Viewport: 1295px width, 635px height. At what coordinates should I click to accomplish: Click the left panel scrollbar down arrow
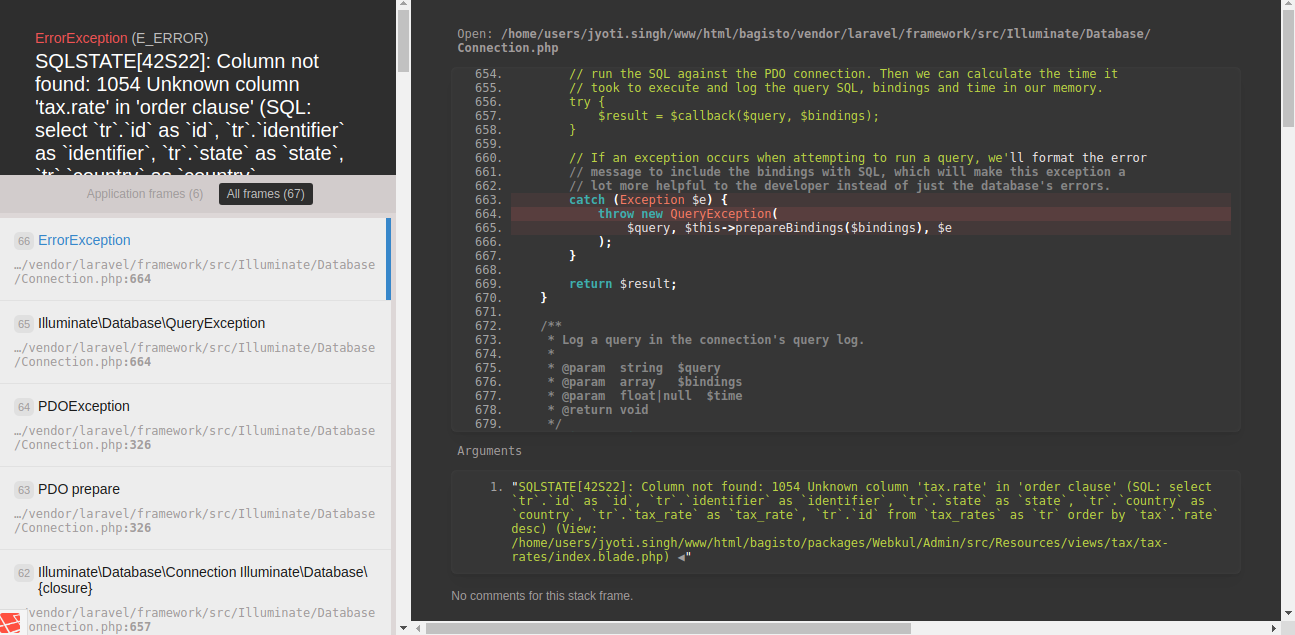point(403,628)
